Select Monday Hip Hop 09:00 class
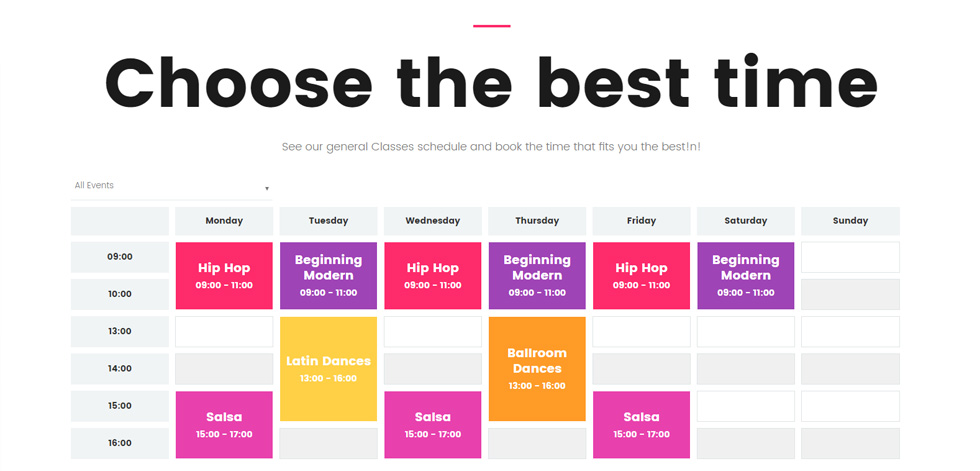 tap(224, 275)
